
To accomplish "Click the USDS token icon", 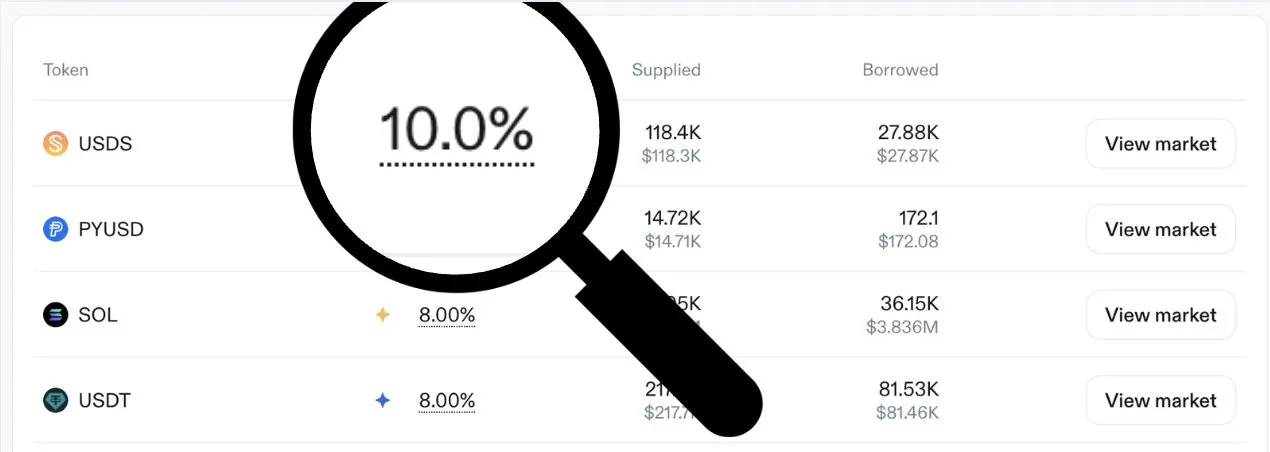I will pyautogui.click(x=55, y=144).
